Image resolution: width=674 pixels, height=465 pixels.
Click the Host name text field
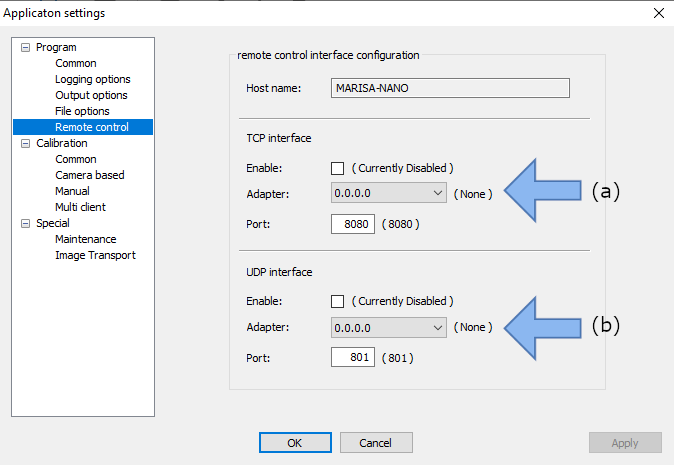coord(449,88)
